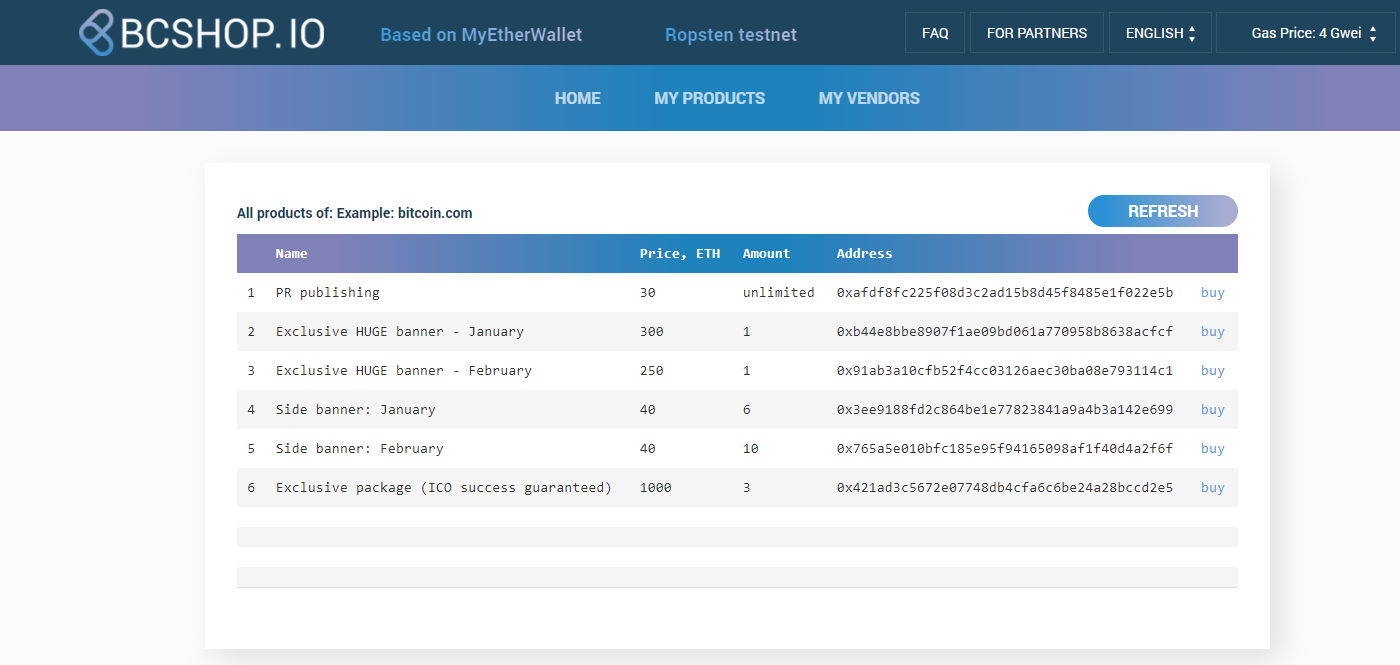Switch to the MY VENDORS tab
Viewport: 1400px width, 665px height.
pyautogui.click(x=869, y=98)
